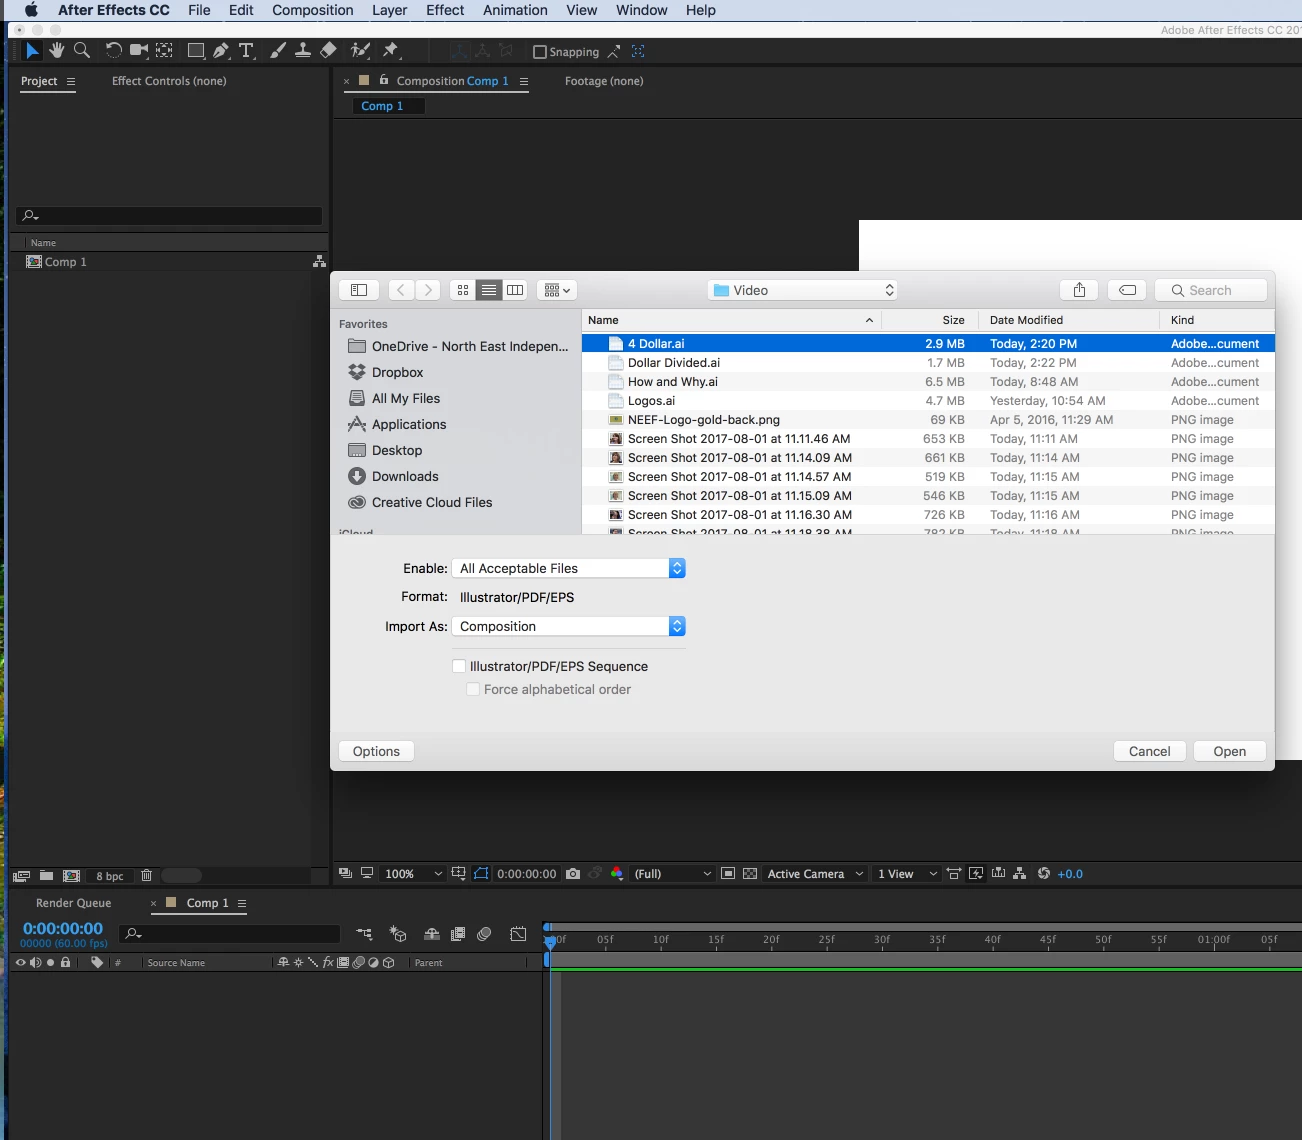
Task: Switch file dialog to icon view
Action: pos(463,290)
